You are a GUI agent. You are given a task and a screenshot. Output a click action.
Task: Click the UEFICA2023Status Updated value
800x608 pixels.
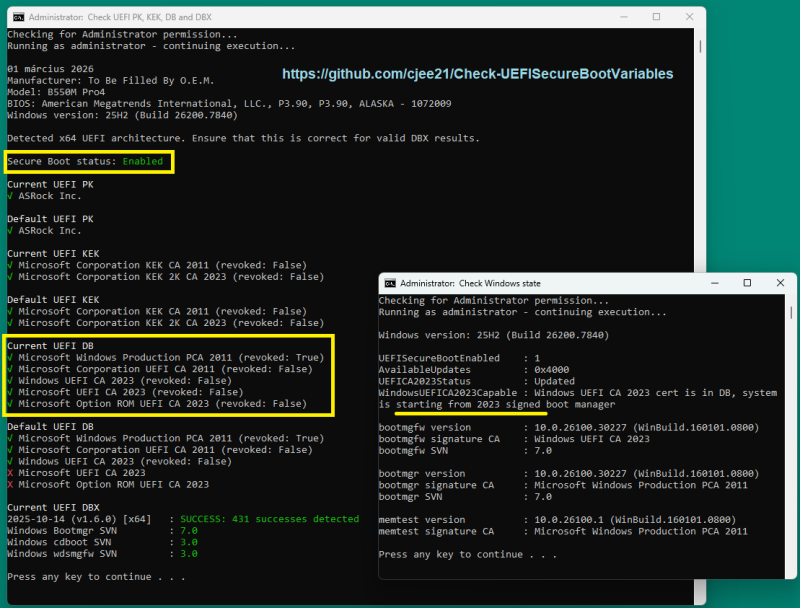click(x=555, y=381)
